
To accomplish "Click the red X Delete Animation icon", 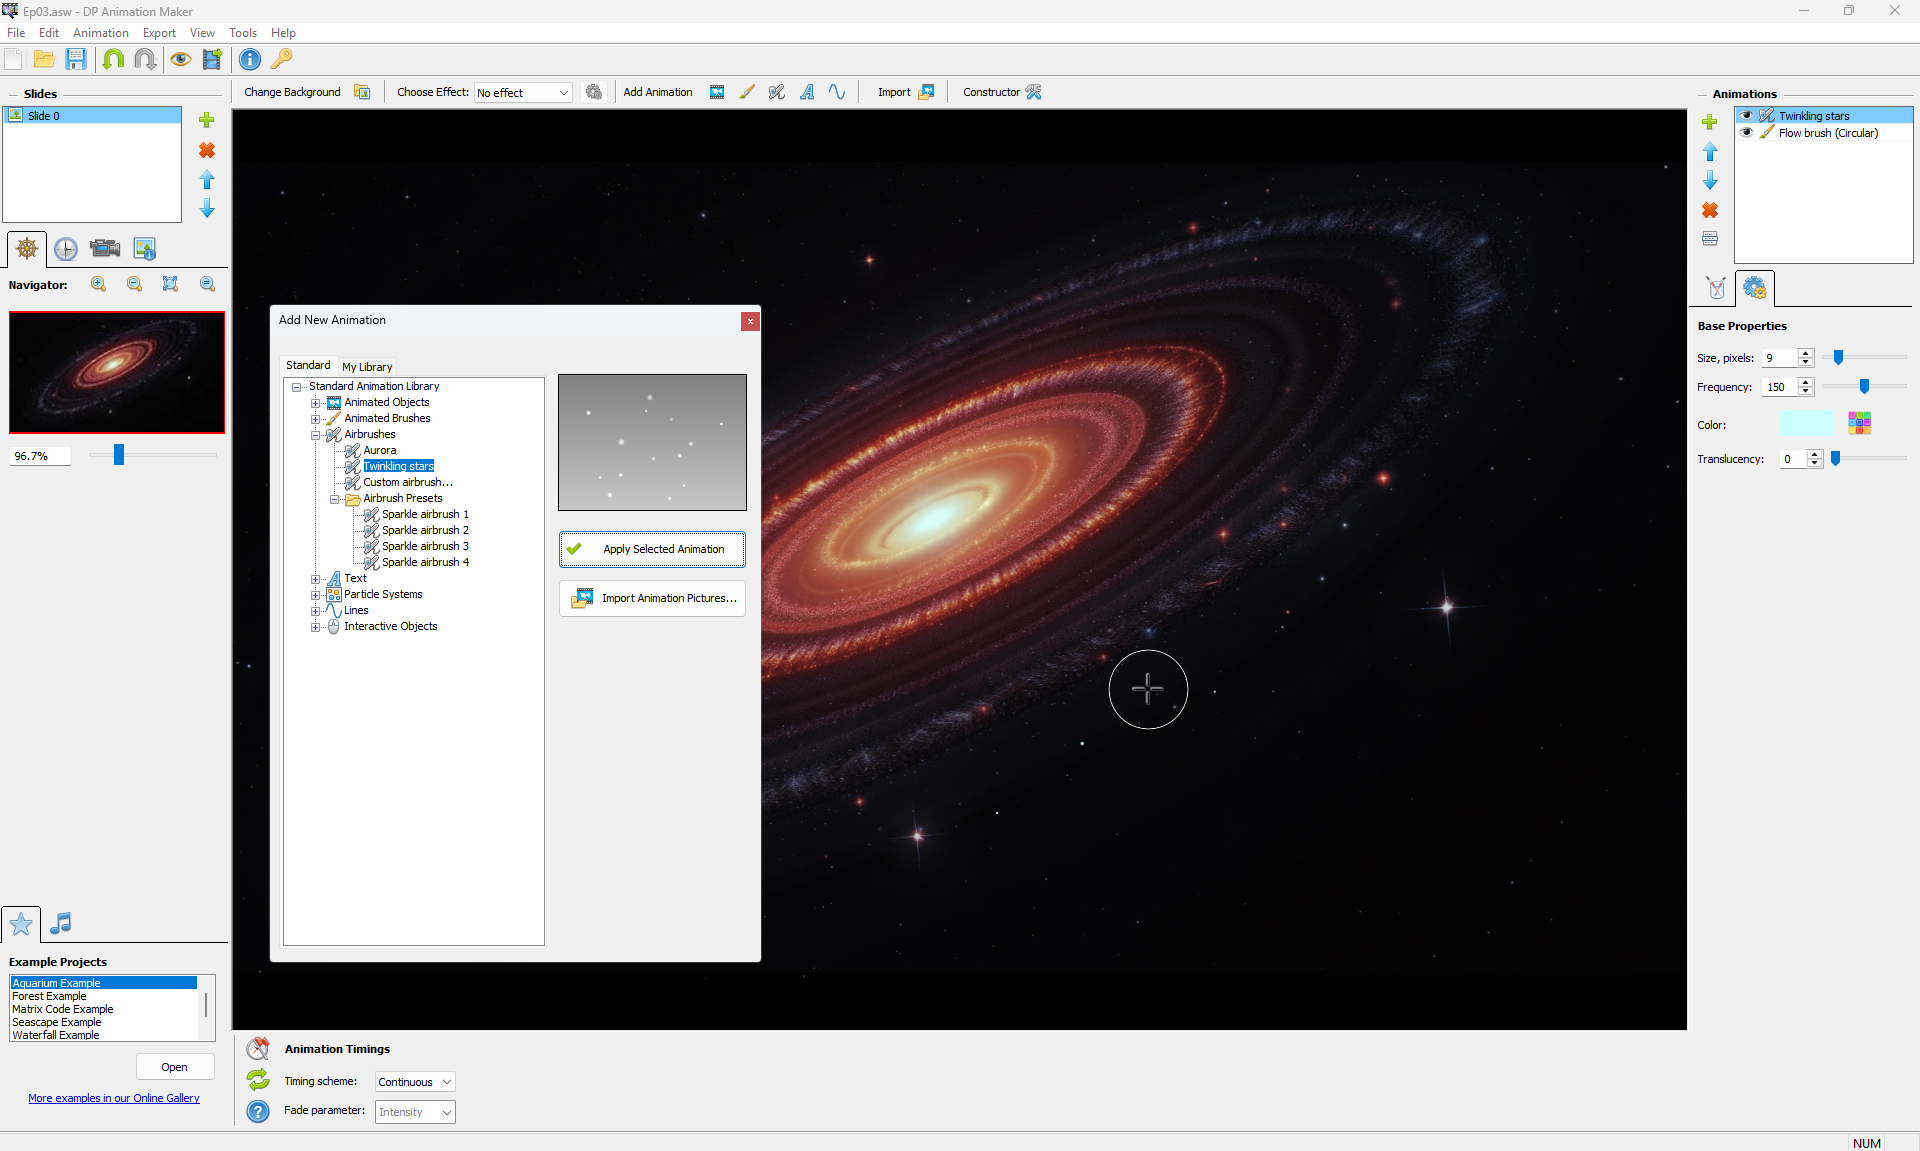I will coord(1710,210).
